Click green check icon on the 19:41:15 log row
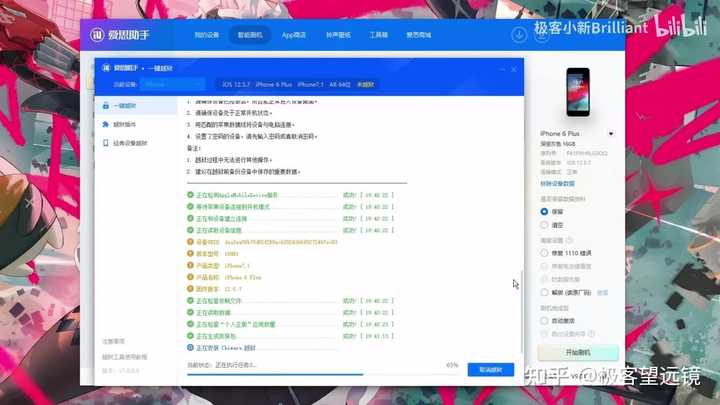This screenshot has width=720, height=405. [x=190, y=336]
